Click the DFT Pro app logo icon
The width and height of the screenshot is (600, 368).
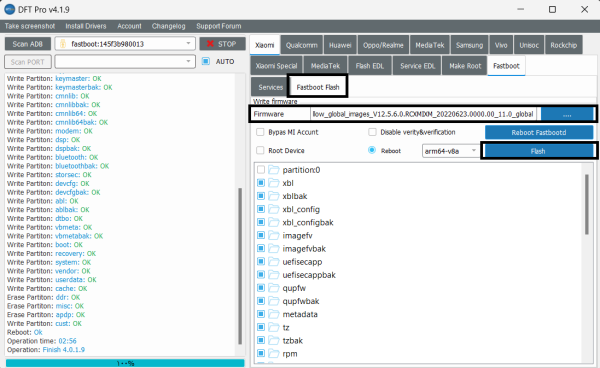[x=10, y=9]
